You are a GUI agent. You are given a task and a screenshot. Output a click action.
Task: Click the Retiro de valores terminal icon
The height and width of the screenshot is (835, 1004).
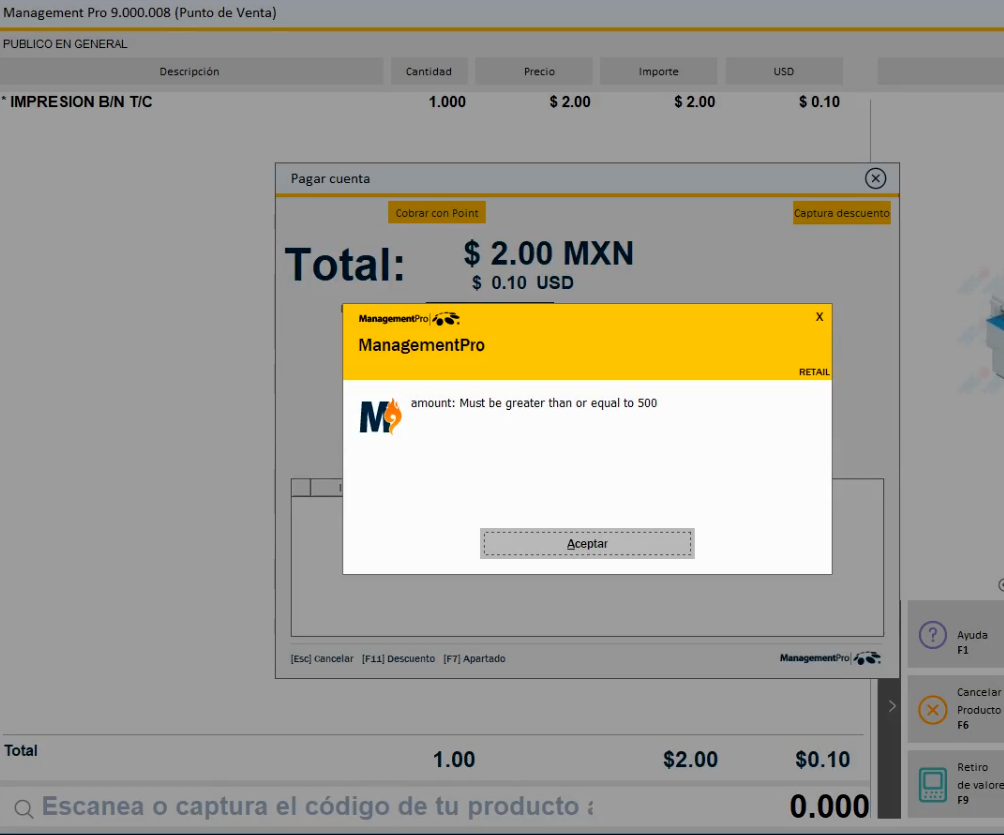click(932, 784)
